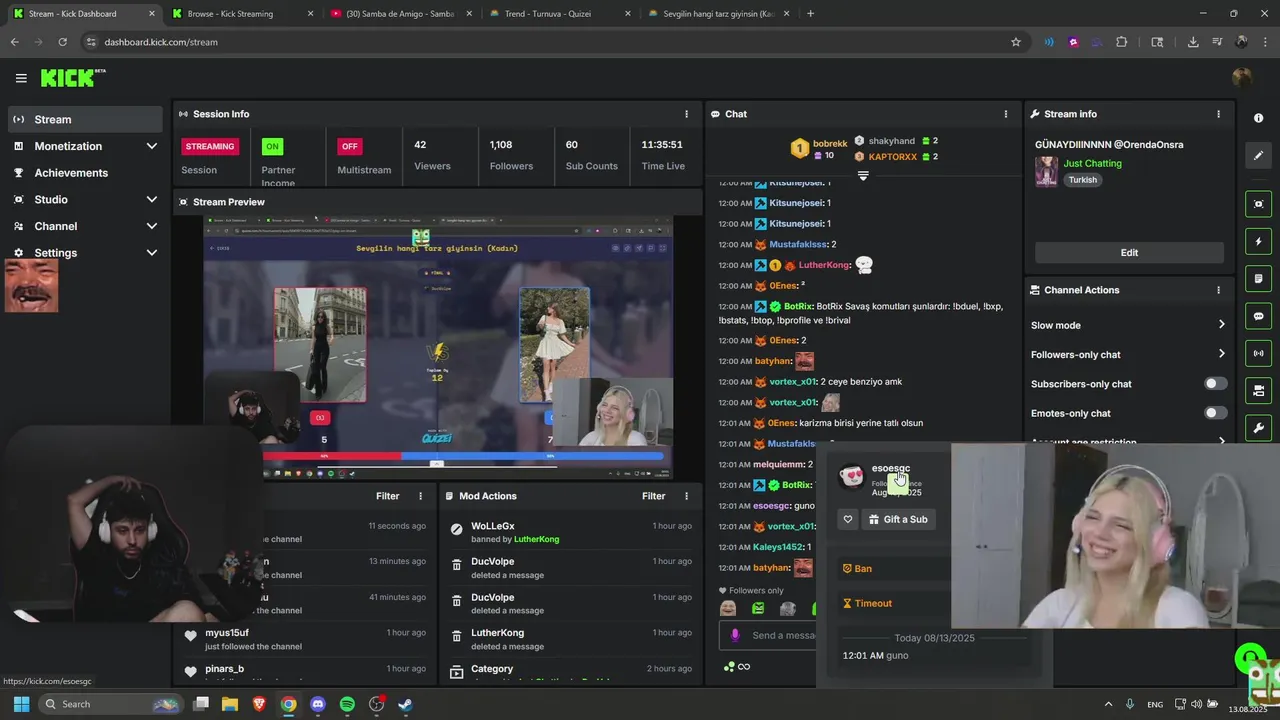Open activity feed three-dot options beside Filter

click(x=420, y=496)
